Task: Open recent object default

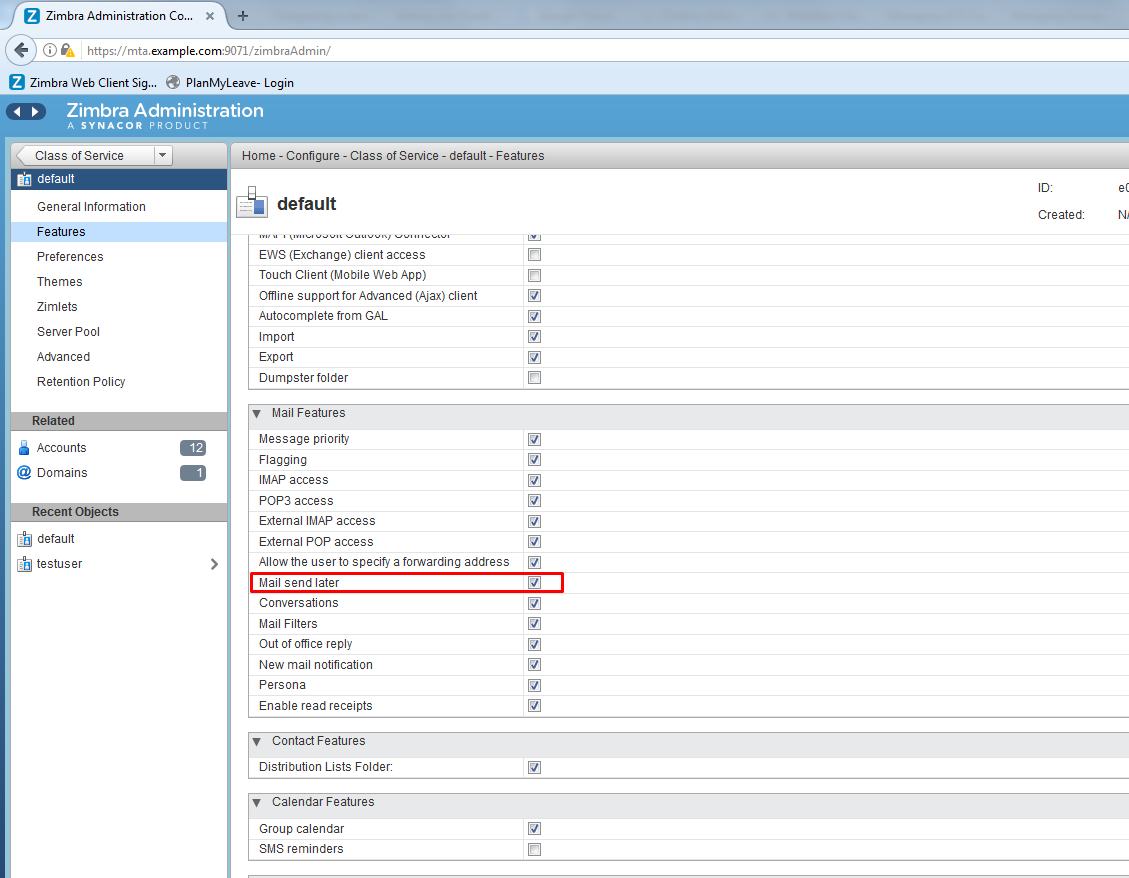Action: click(x=55, y=539)
